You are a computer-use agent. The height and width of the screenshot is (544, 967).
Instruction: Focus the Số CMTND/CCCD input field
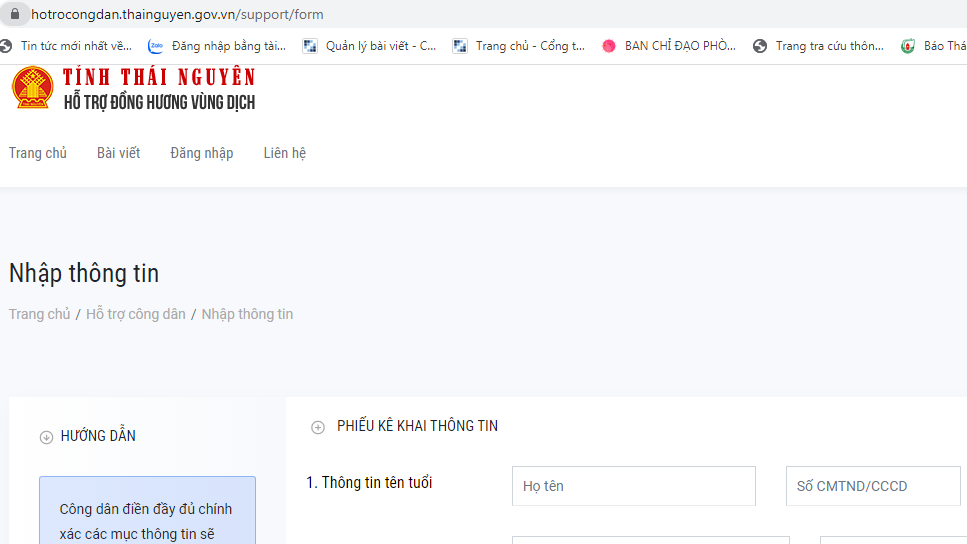(873, 486)
